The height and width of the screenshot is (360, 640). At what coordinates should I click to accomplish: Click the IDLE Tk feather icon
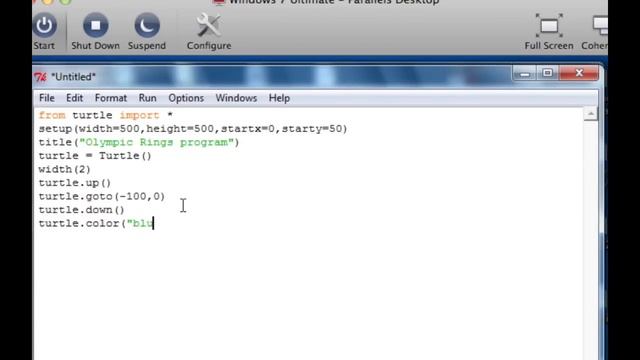pyautogui.click(x=40, y=77)
